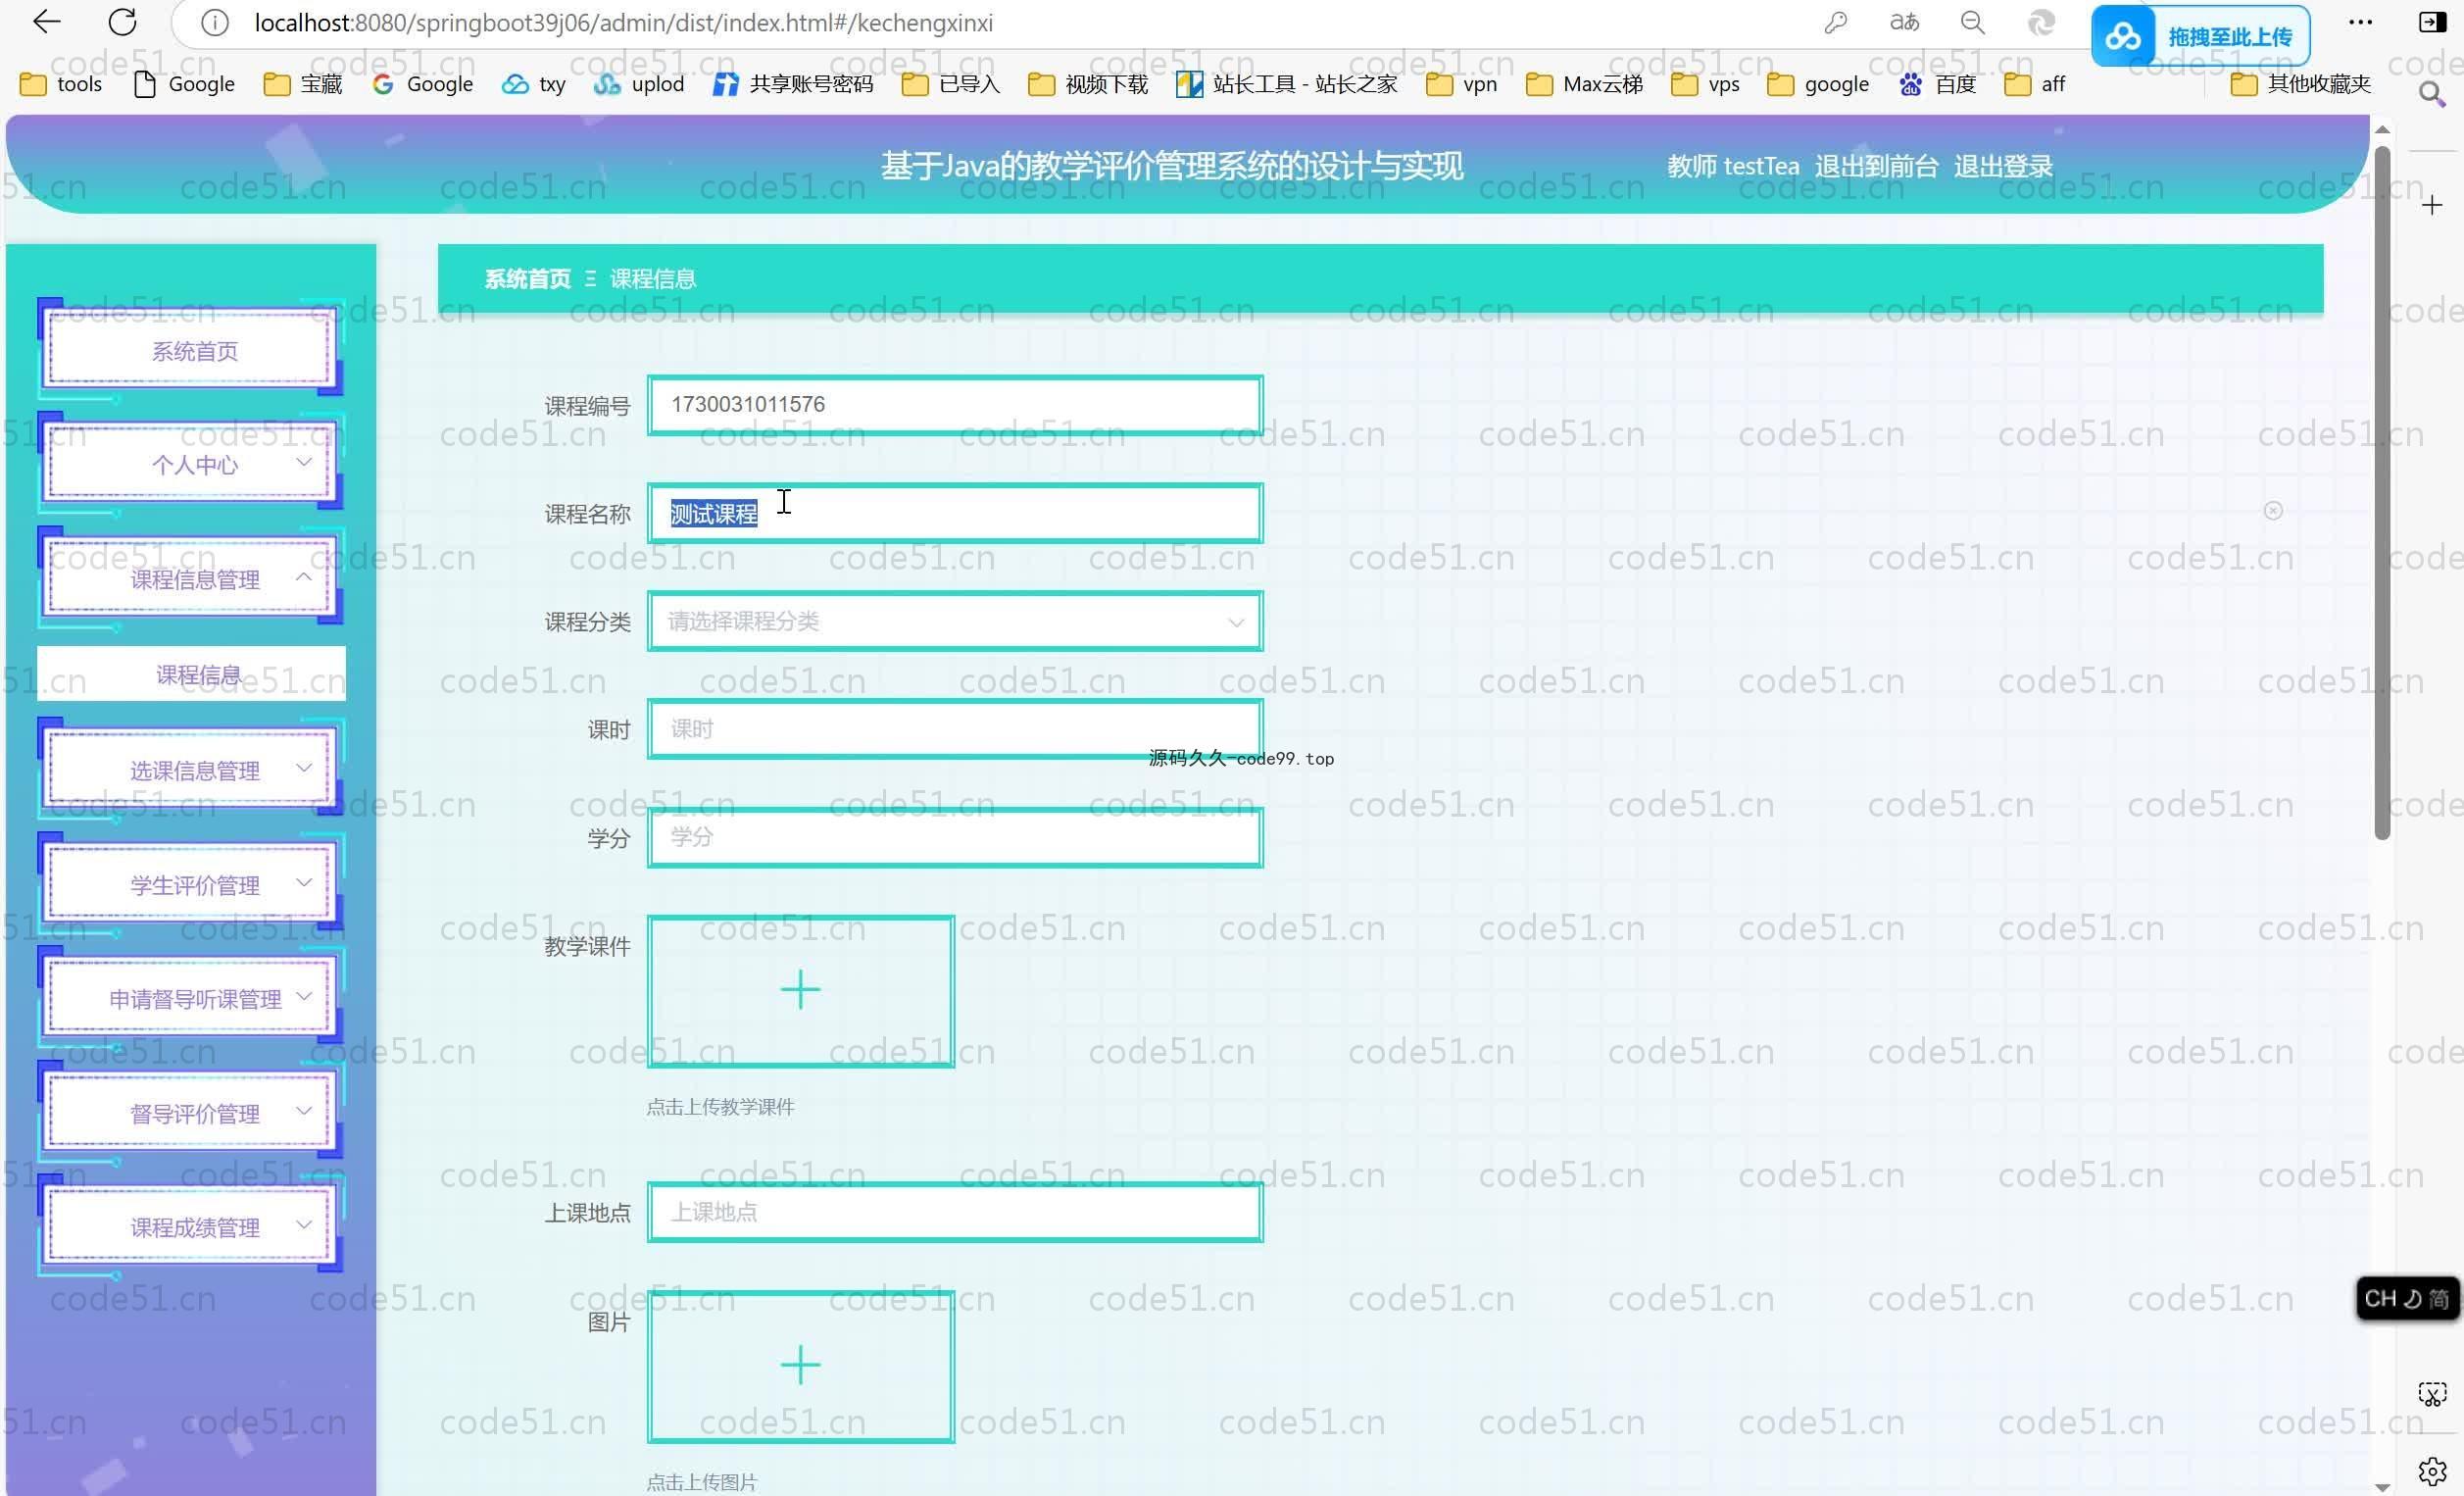Open the 百度 bookmark
This screenshot has height=1496, width=2464.
(1937, 84)
